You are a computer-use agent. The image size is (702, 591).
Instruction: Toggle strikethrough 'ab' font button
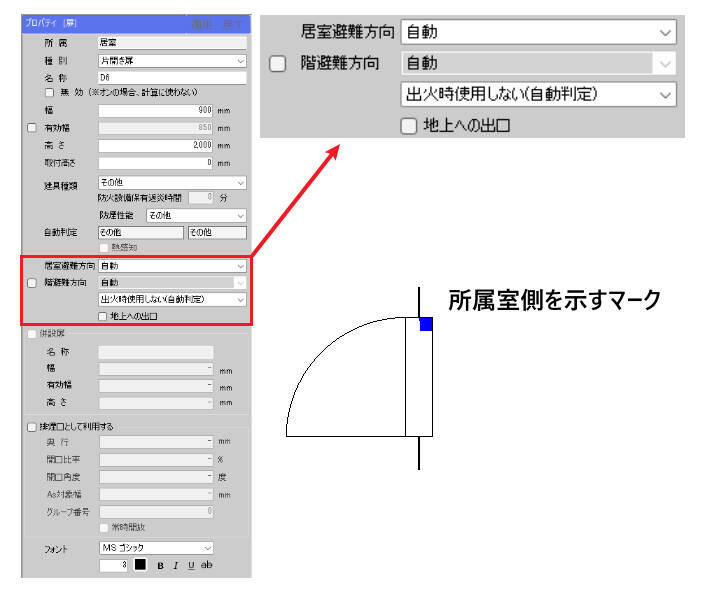click(206, 565)
